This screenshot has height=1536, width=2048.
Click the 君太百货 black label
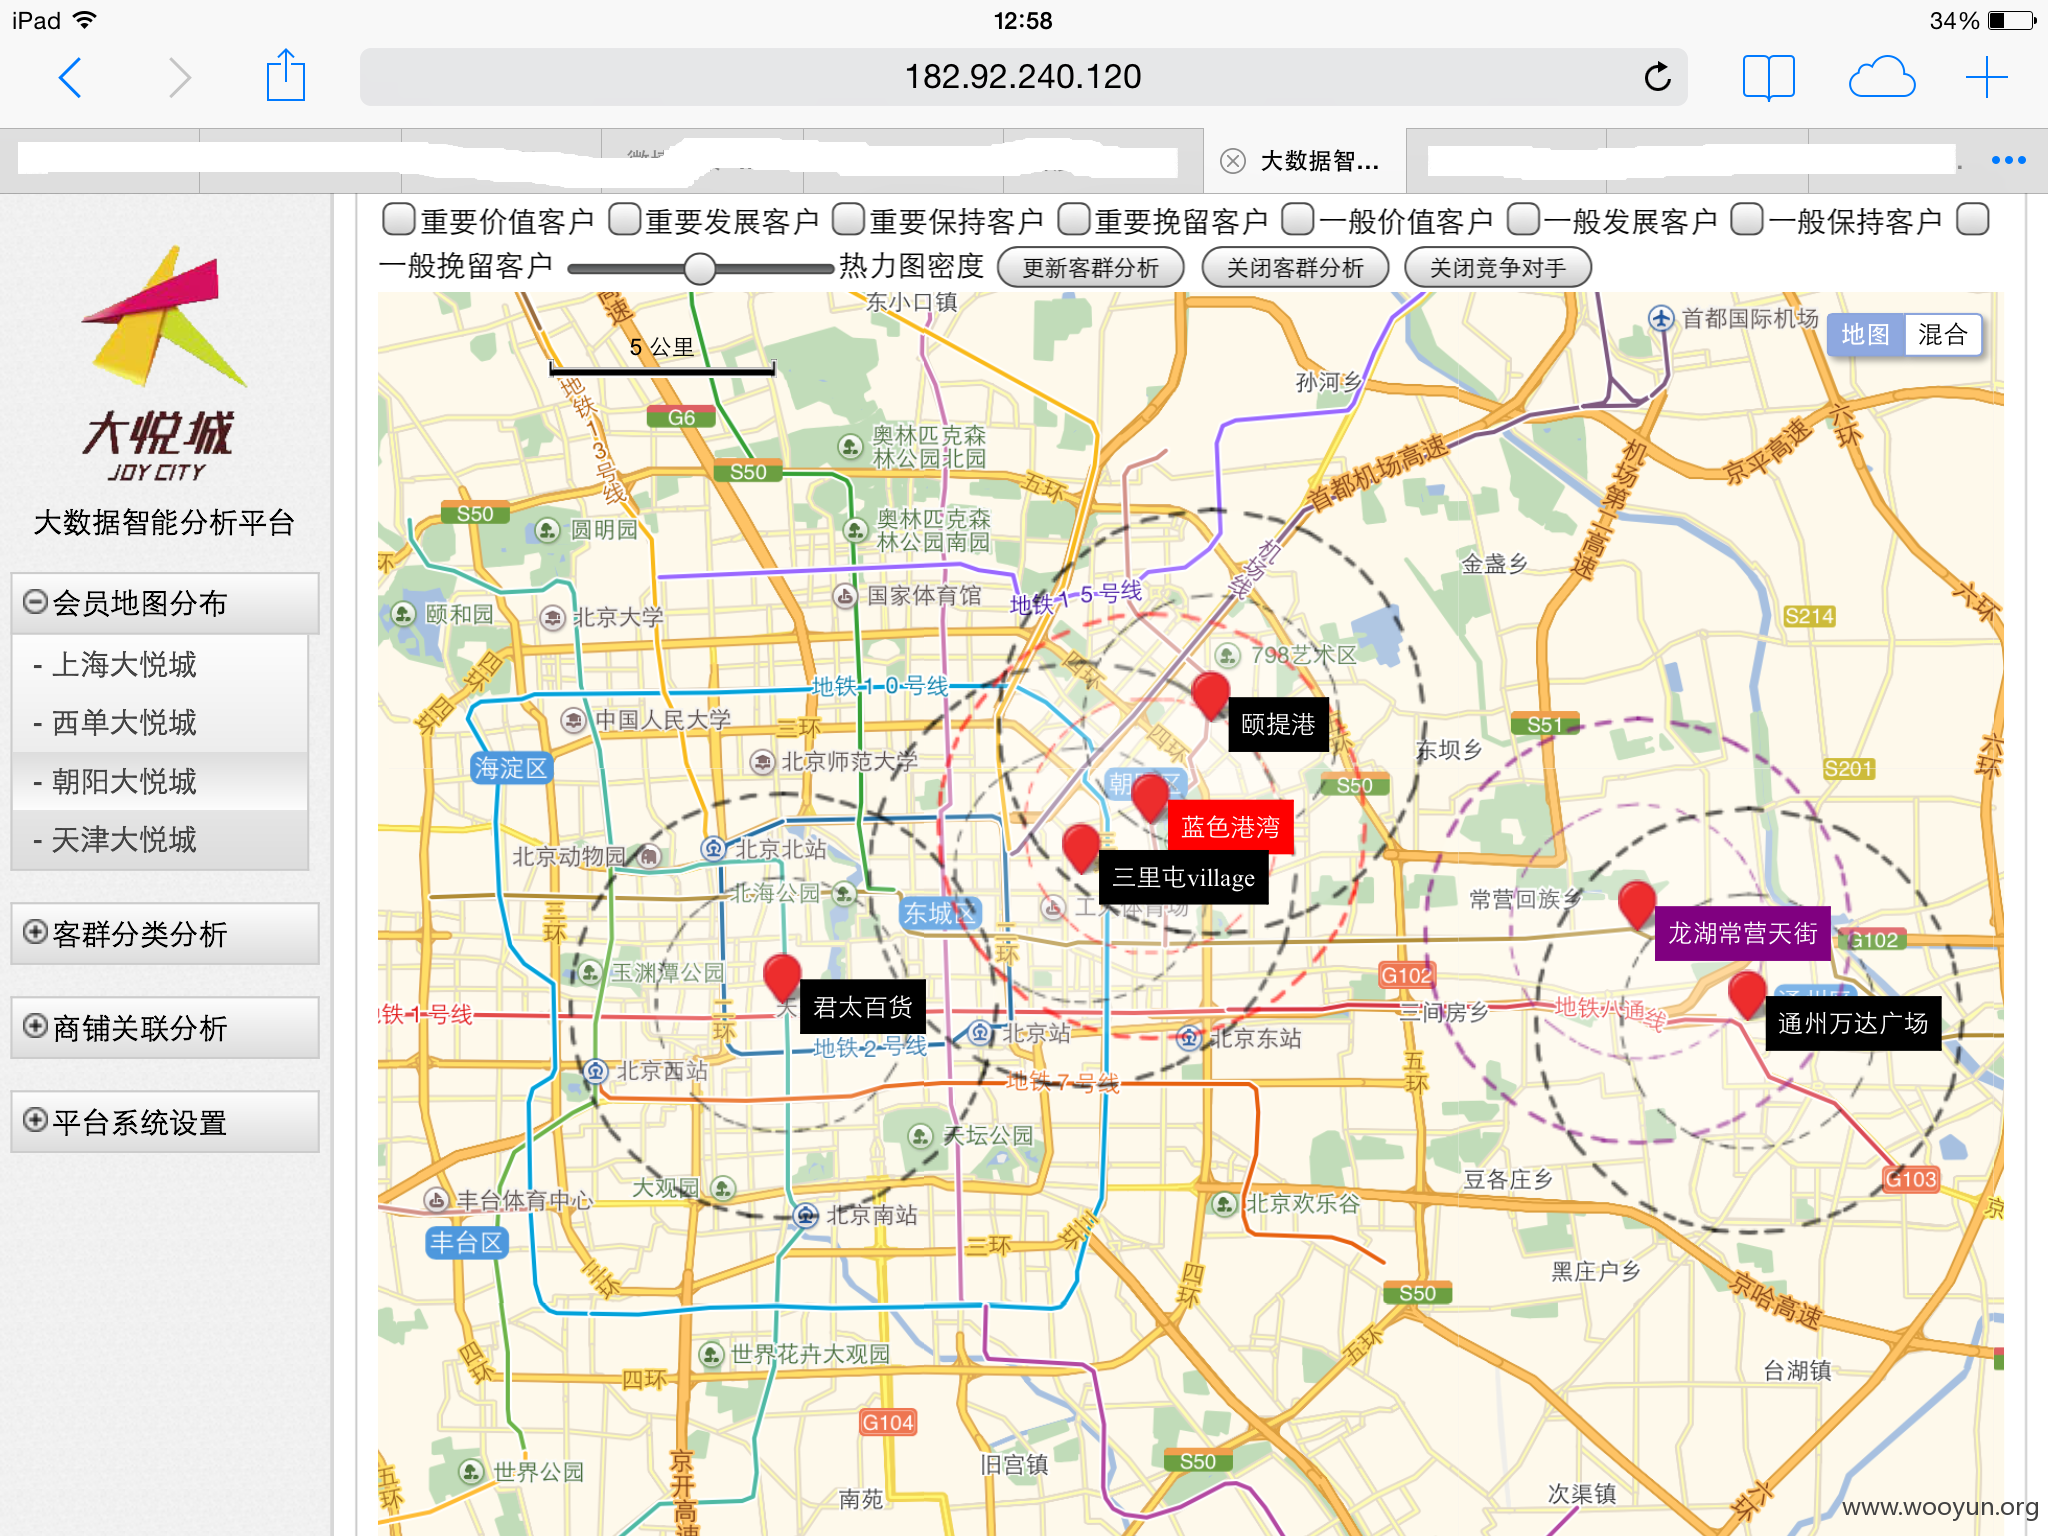pos(863,1007)
